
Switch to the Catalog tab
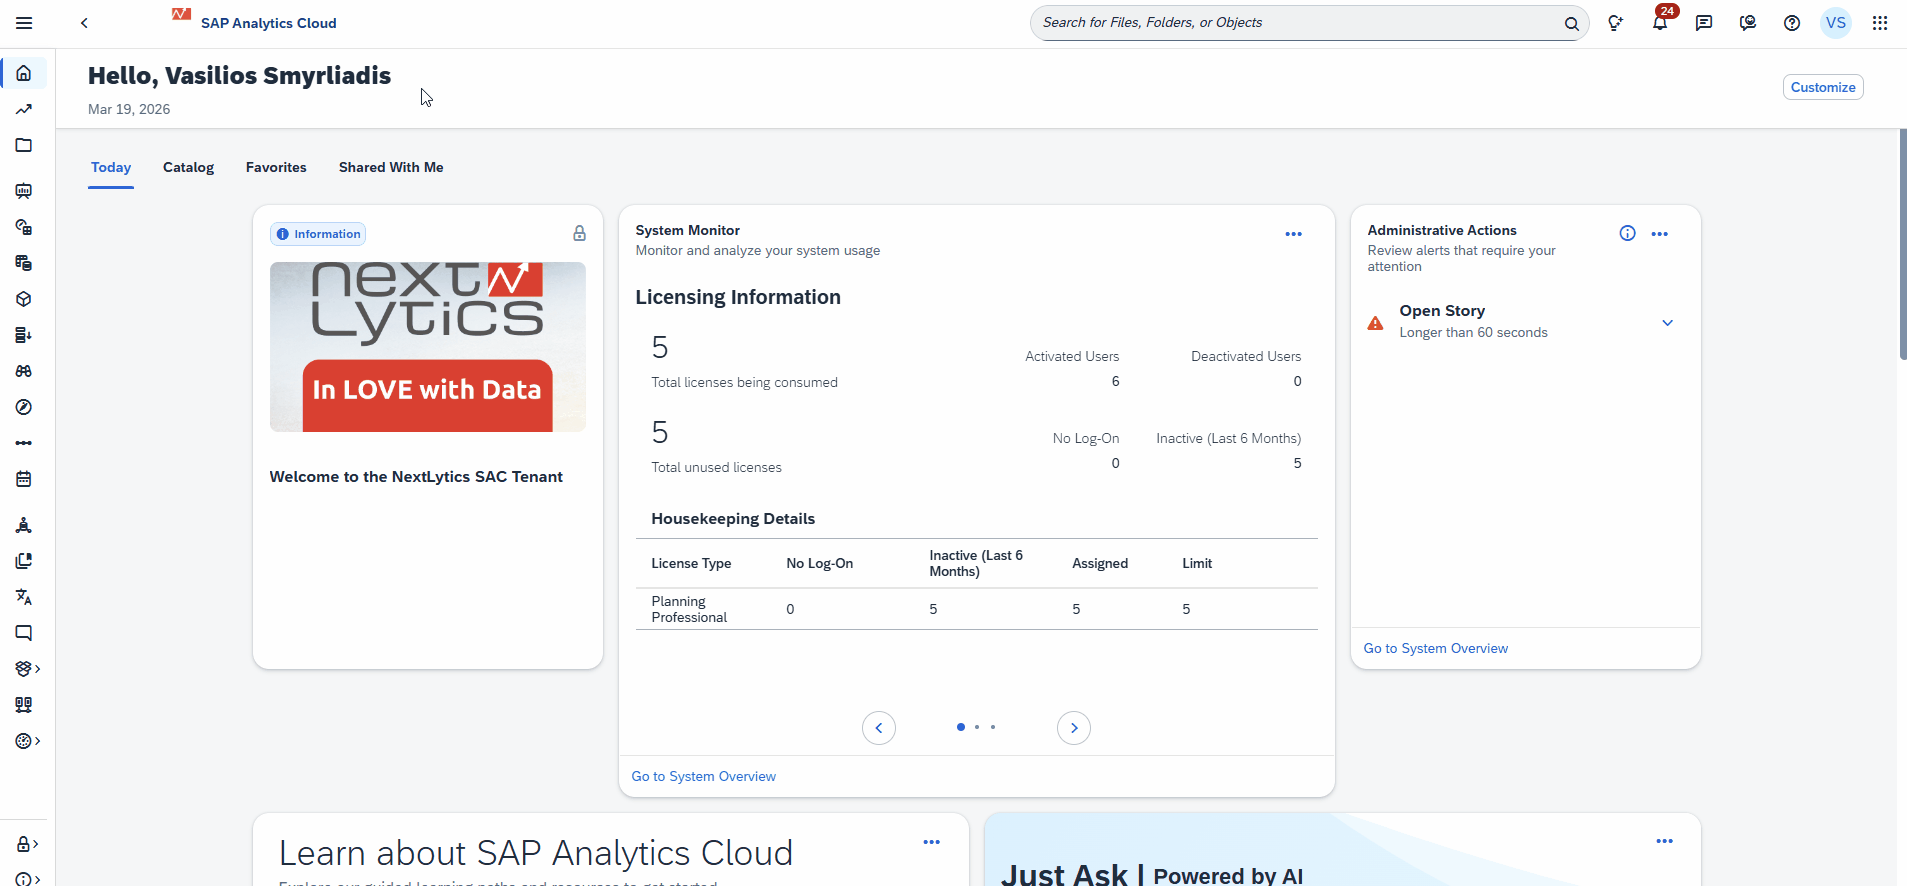pyautogui.click(x=188, y=167)
